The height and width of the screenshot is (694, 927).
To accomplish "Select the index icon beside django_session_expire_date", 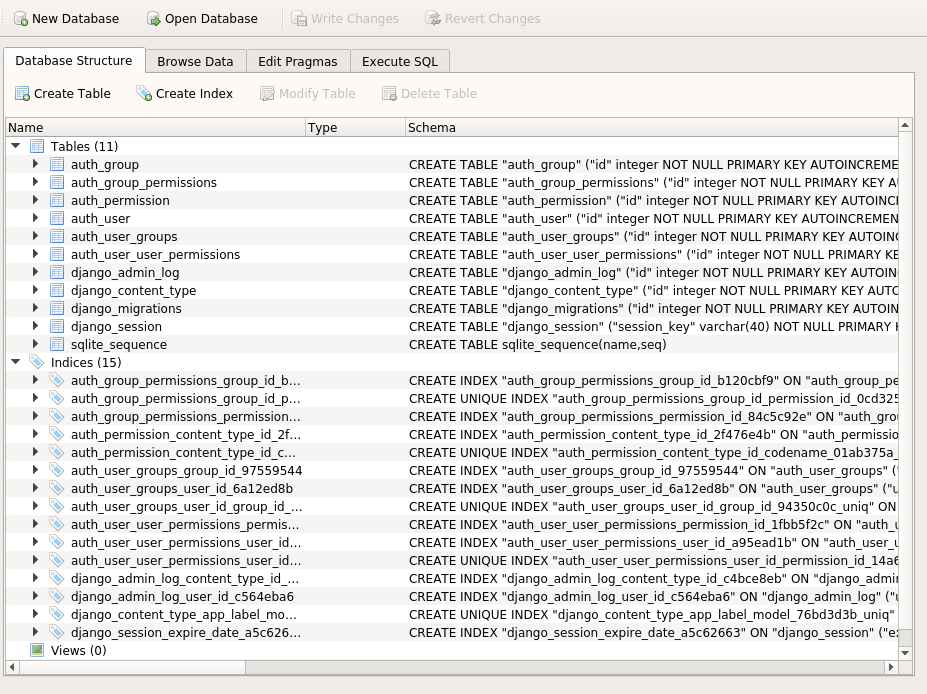I will pyautogui.click(x=57, y=633).
